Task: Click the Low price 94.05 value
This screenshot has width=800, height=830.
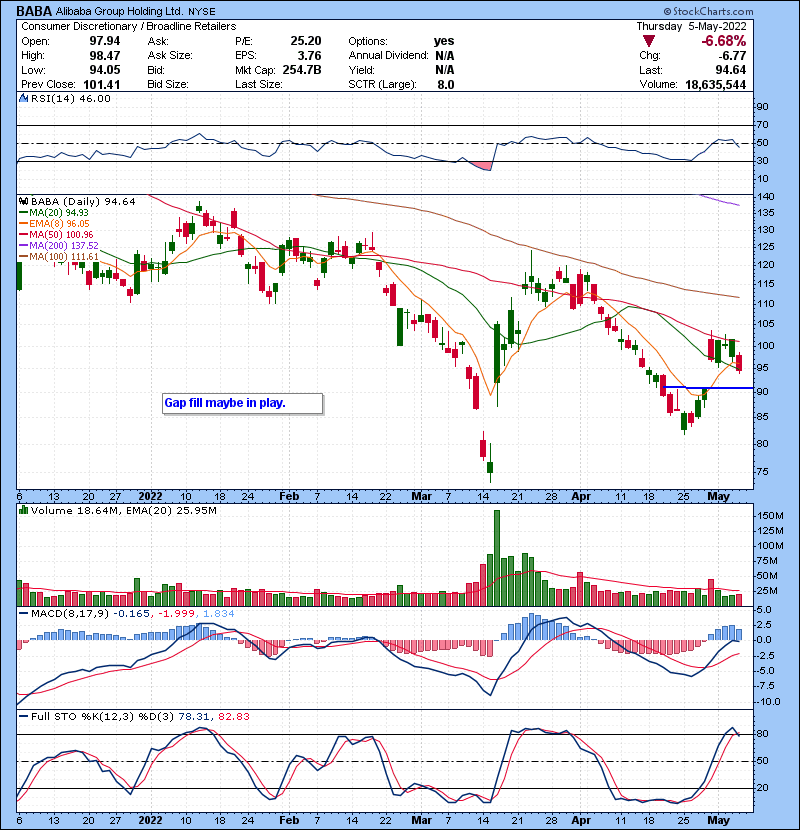Action: pyautogui.click(x=105, y=70)
